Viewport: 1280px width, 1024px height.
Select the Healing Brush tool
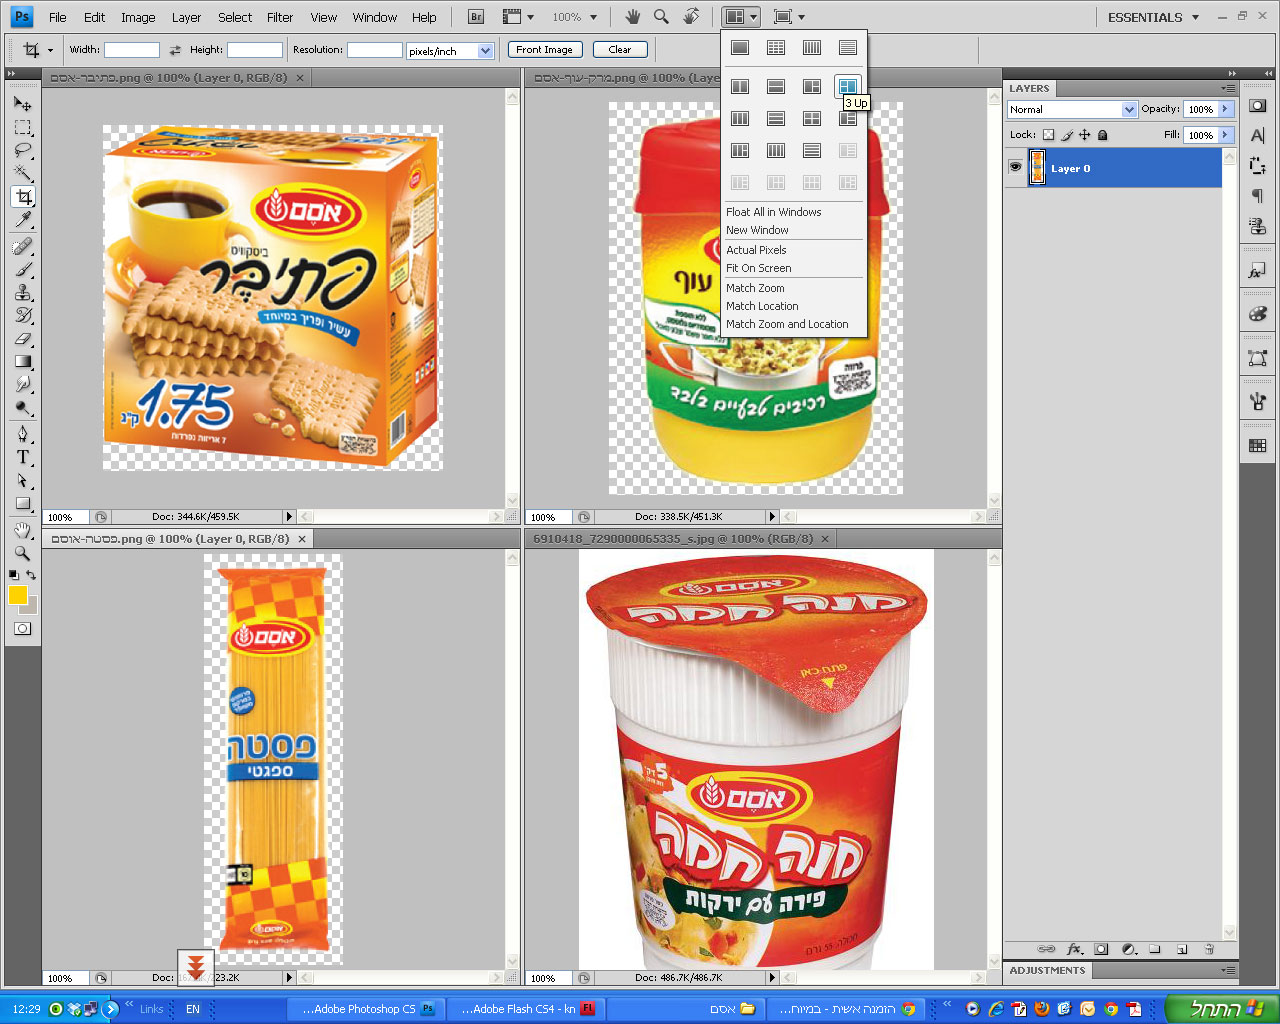pyautogui.click(x=23, y=246)
